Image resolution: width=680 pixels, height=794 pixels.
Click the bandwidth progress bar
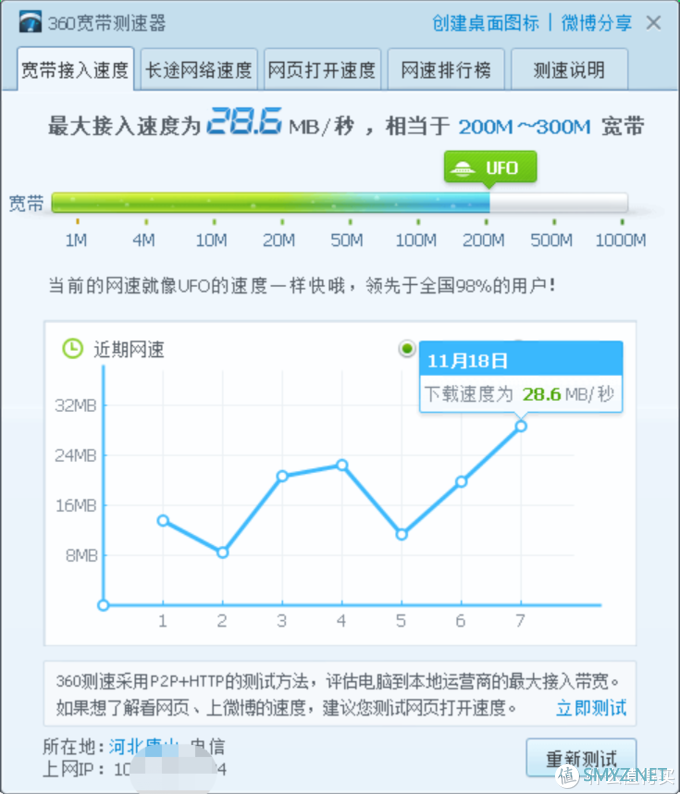340,203
